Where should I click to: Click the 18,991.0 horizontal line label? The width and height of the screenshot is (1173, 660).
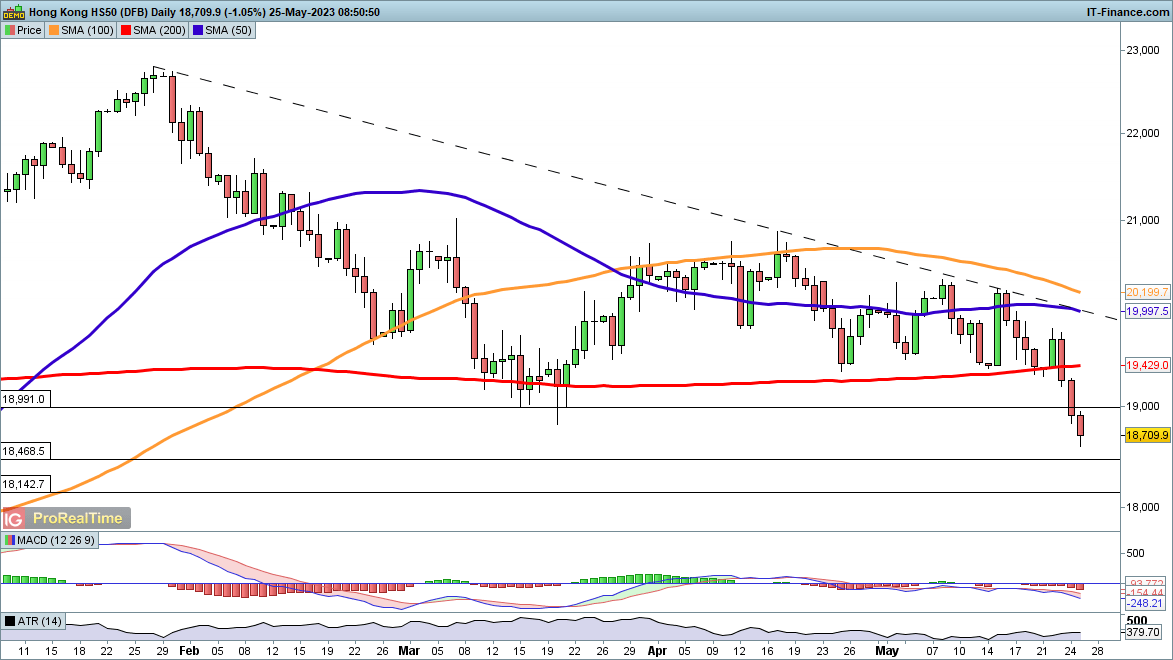coord(25,400)
